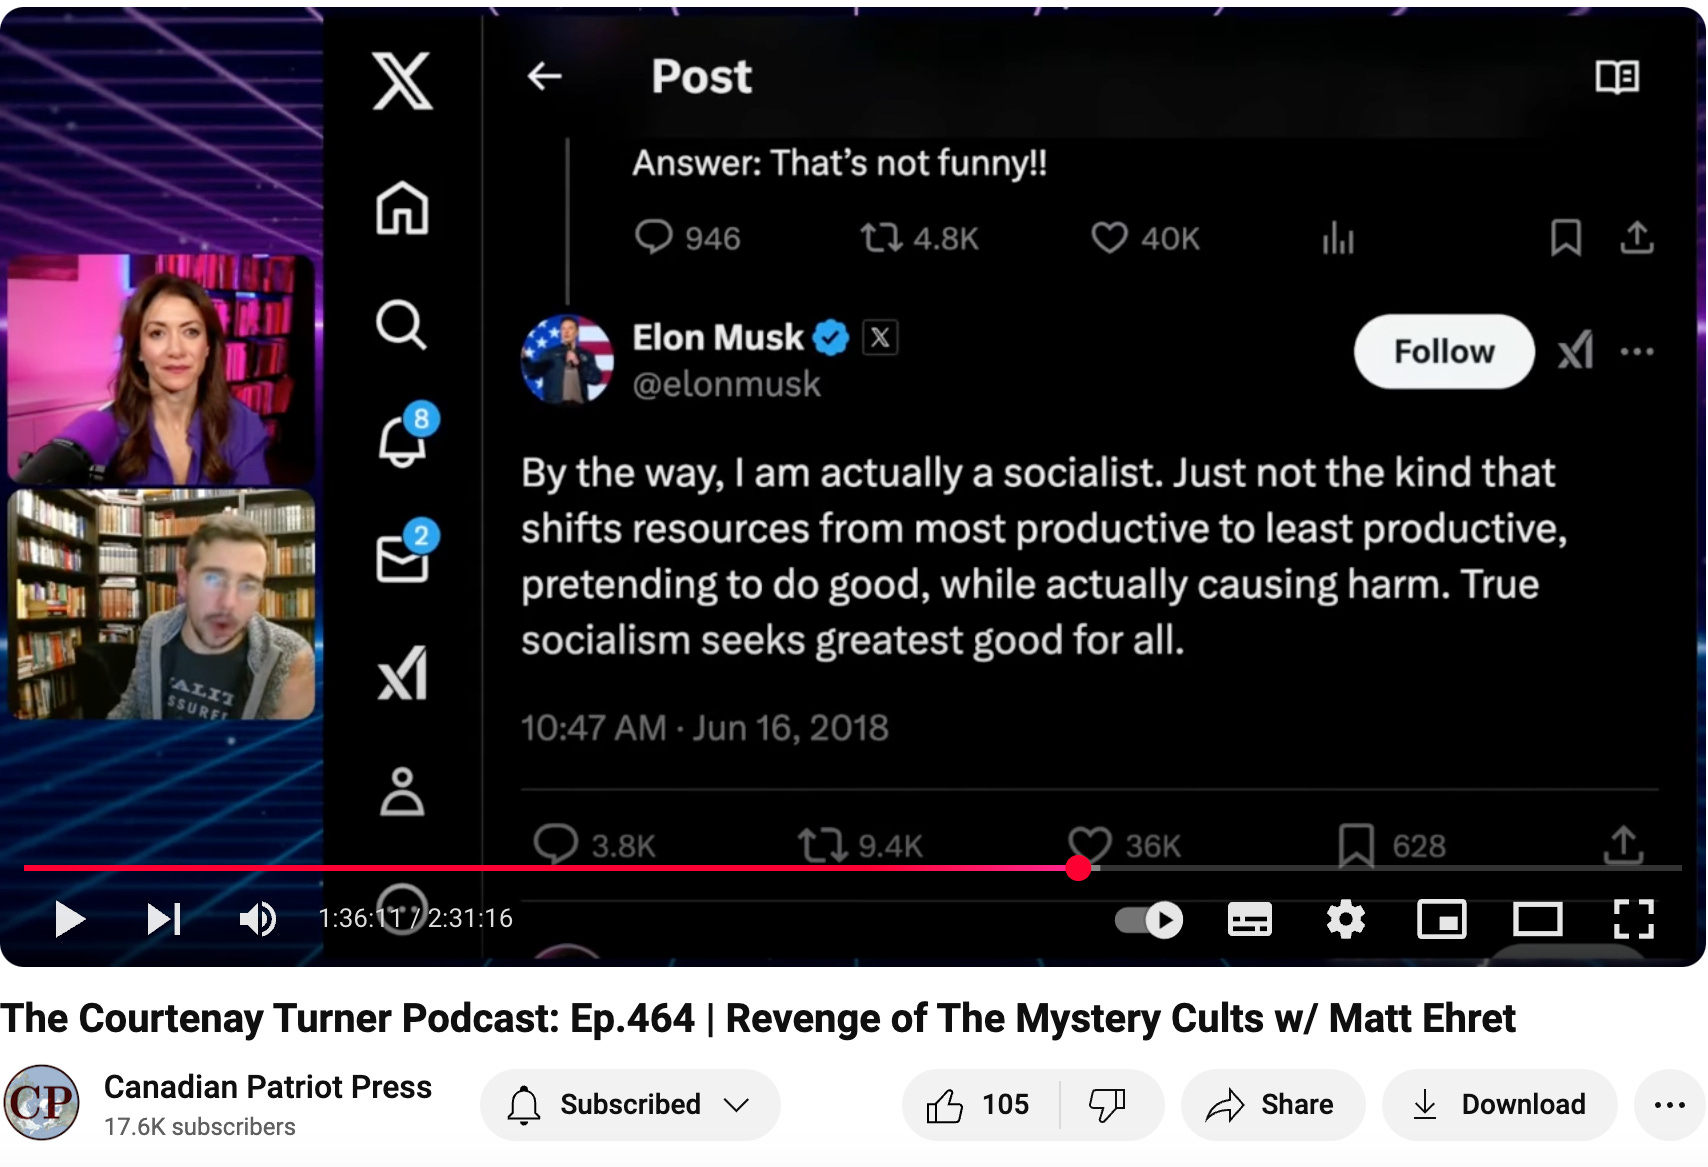
Task: Click repost icon showing 9.4K
Action: point(822,845)
